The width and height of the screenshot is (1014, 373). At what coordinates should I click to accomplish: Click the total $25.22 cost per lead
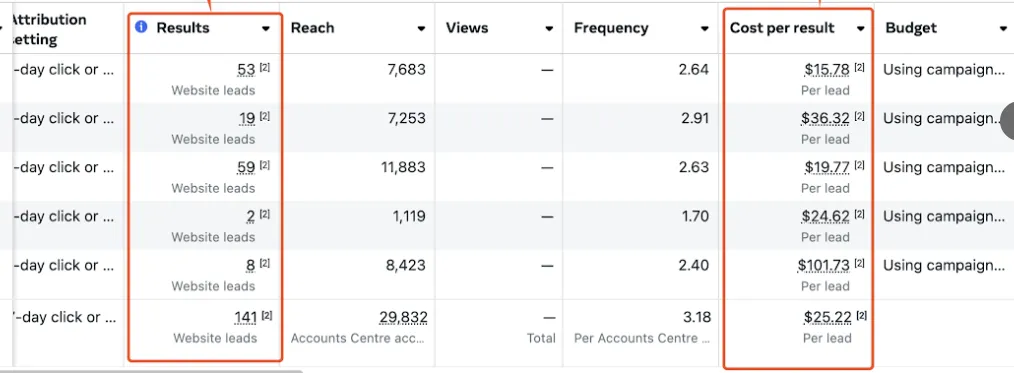click(x=828, y=317)
